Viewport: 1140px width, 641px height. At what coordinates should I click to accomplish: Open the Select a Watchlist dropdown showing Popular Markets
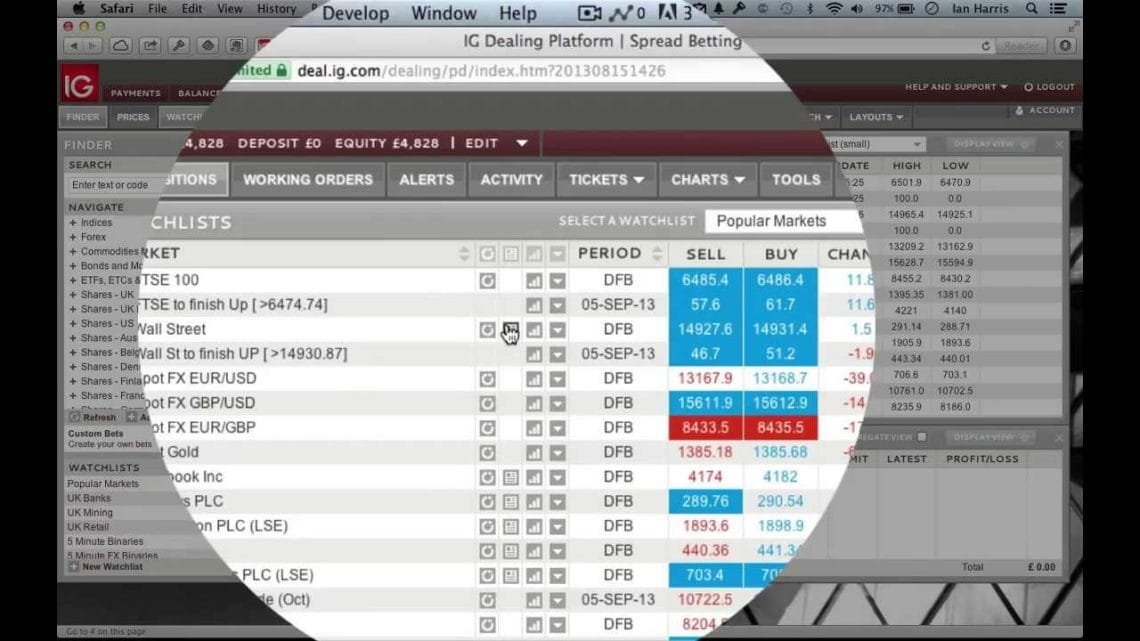780,221
